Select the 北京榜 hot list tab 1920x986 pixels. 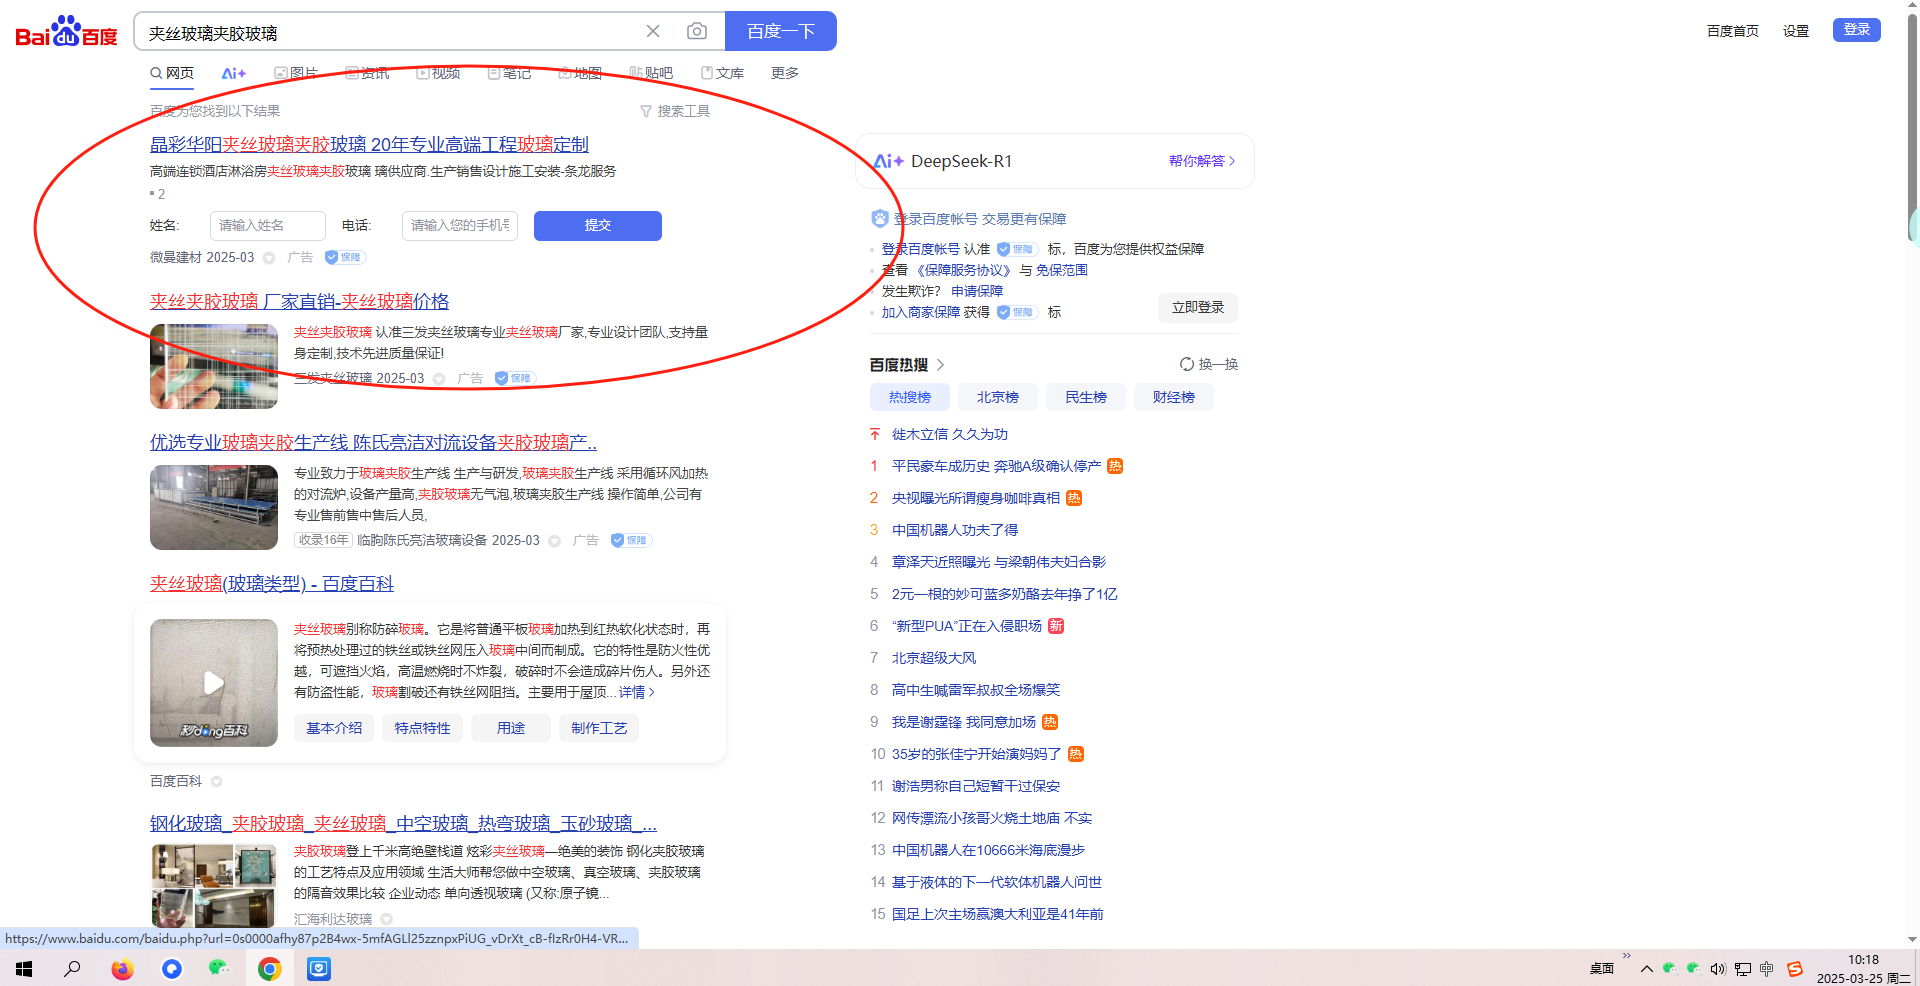click(x=998, y=397)
